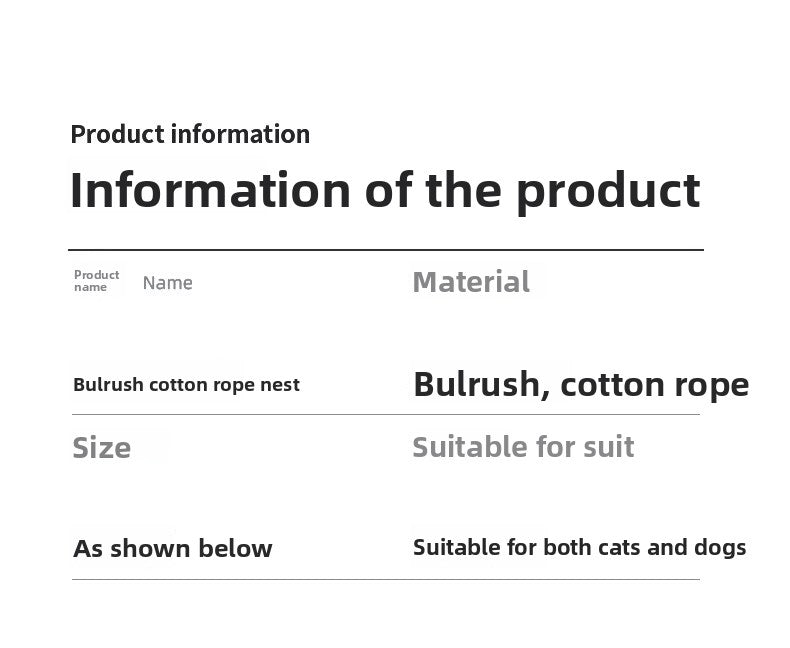The width and height of the screenshot is (790, 648).
Task: Click the divider line above the Size header
Action: click(385, 414)
